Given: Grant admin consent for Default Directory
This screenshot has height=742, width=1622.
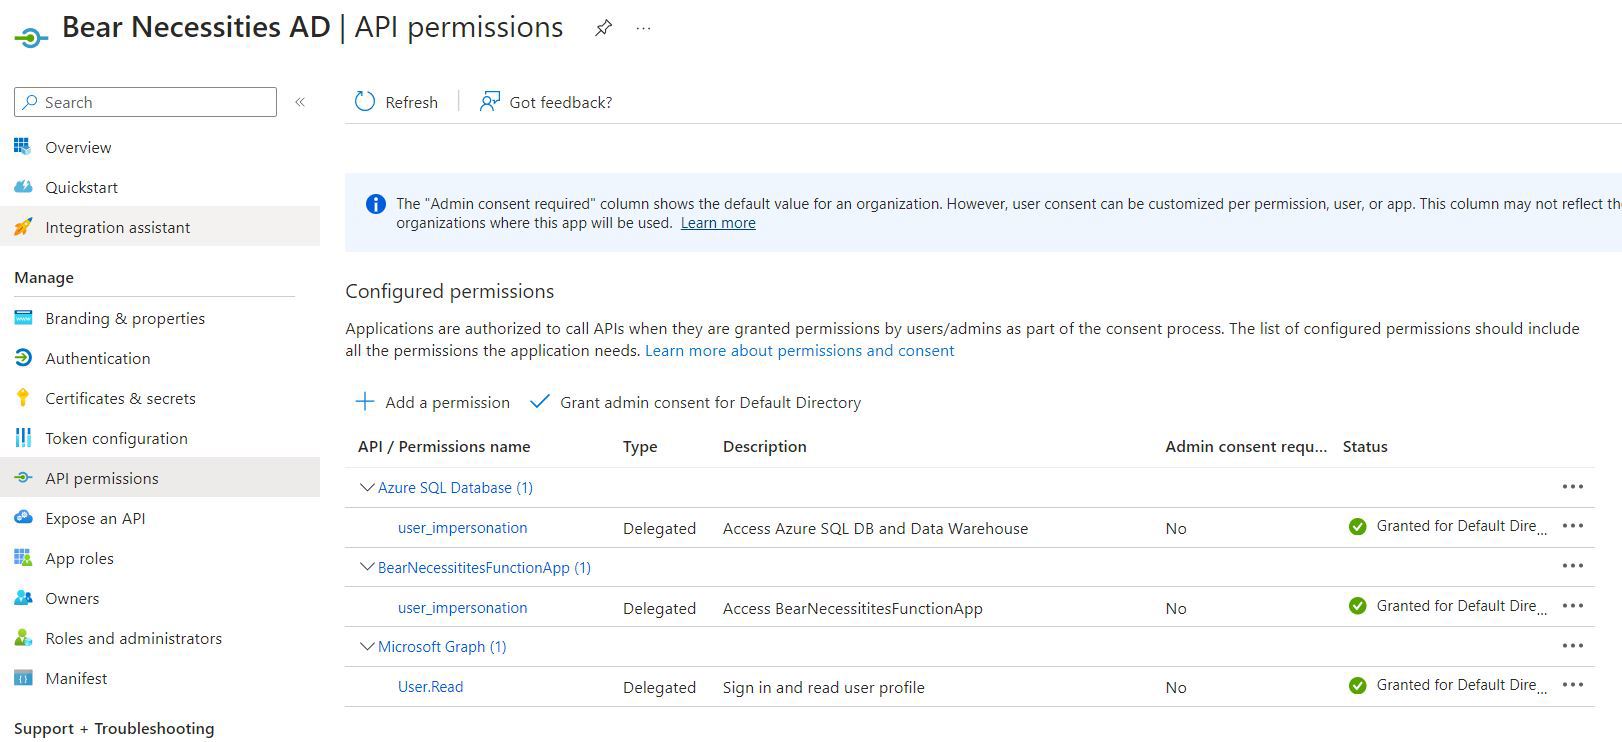Looking at the screenshot, I should [695, 402].
